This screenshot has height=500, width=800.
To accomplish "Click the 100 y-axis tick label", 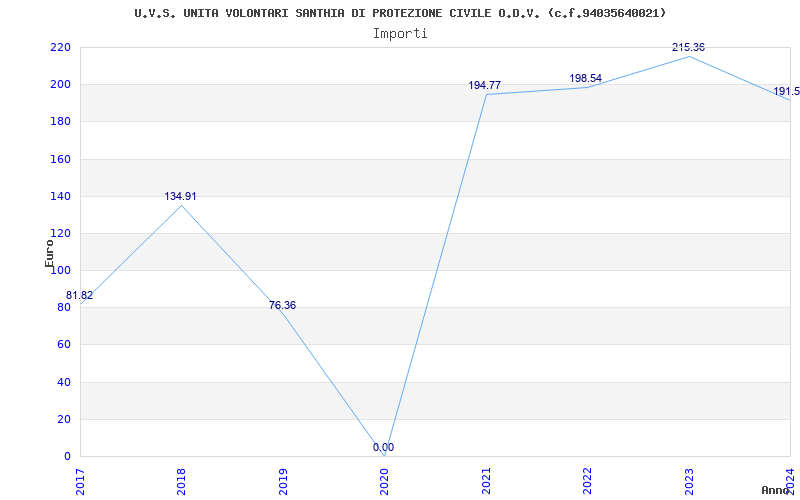I will (60, 270).
